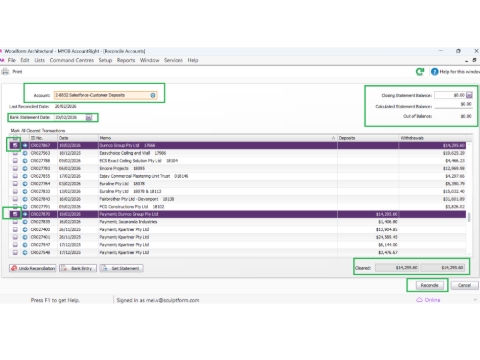
Task: Click the Get Statement button
Action: 122,268
